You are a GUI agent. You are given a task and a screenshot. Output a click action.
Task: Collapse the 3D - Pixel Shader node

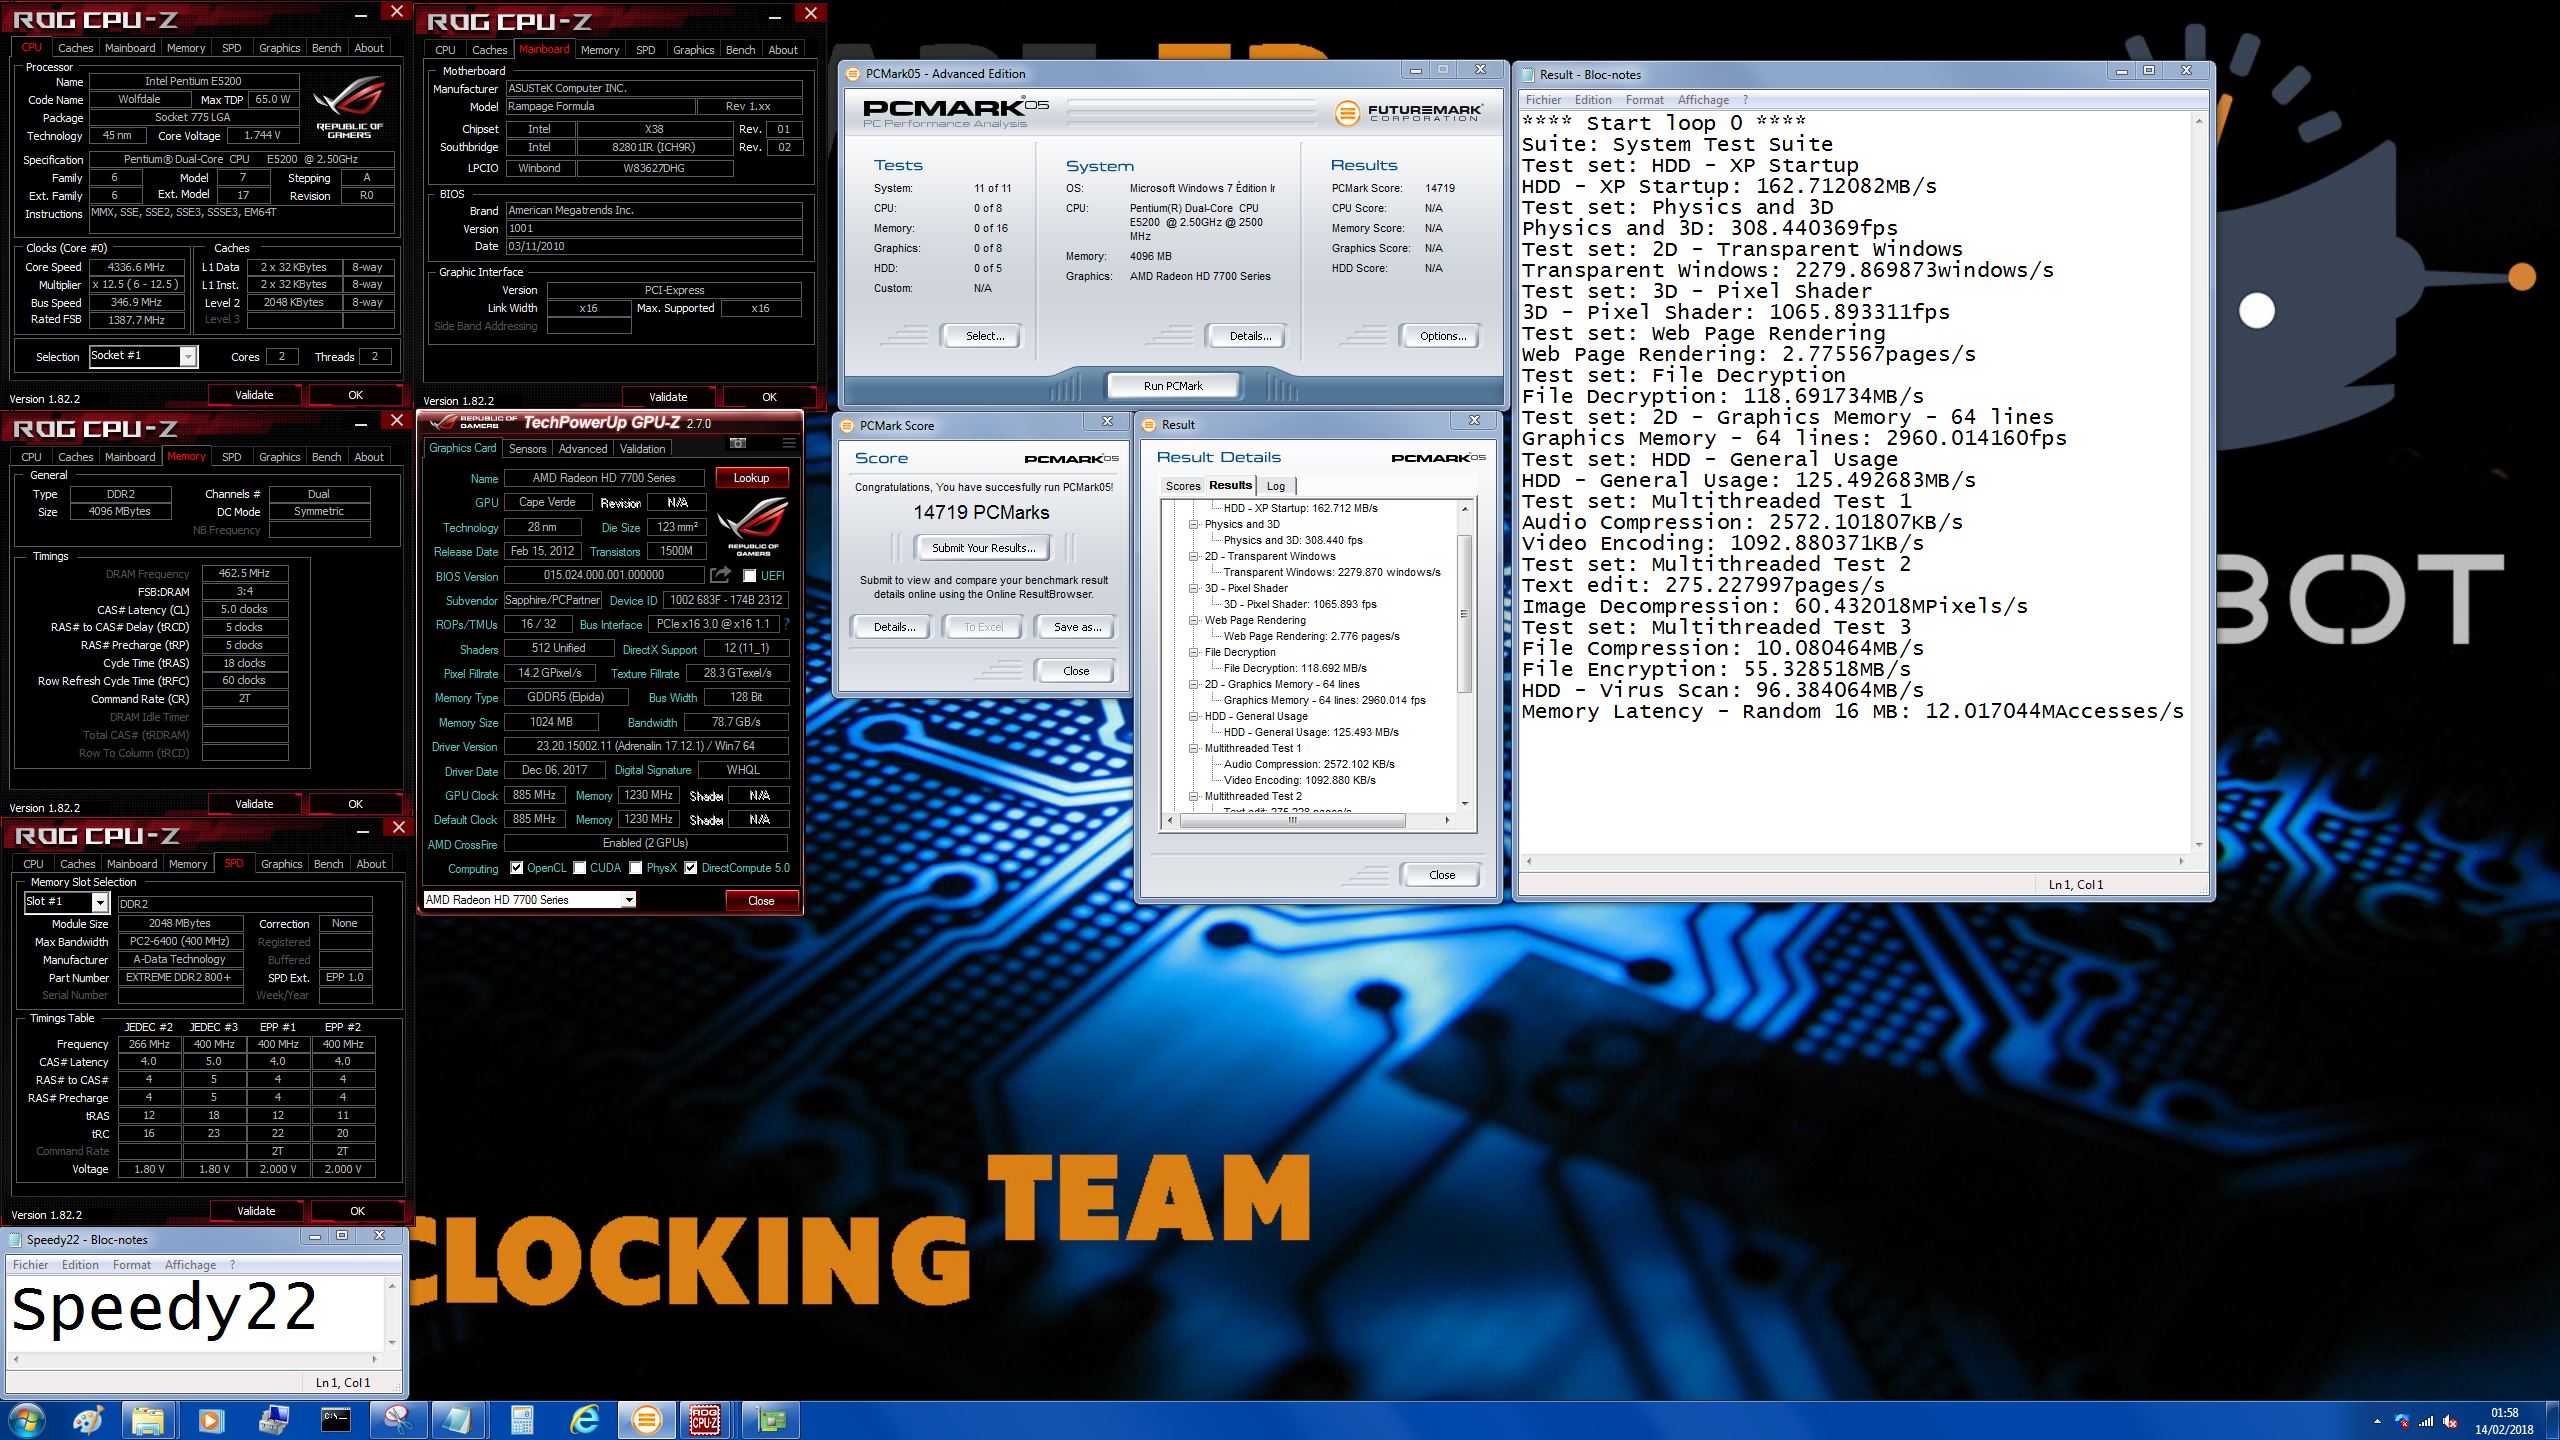pyautogui.click(x=1193, y=588)
